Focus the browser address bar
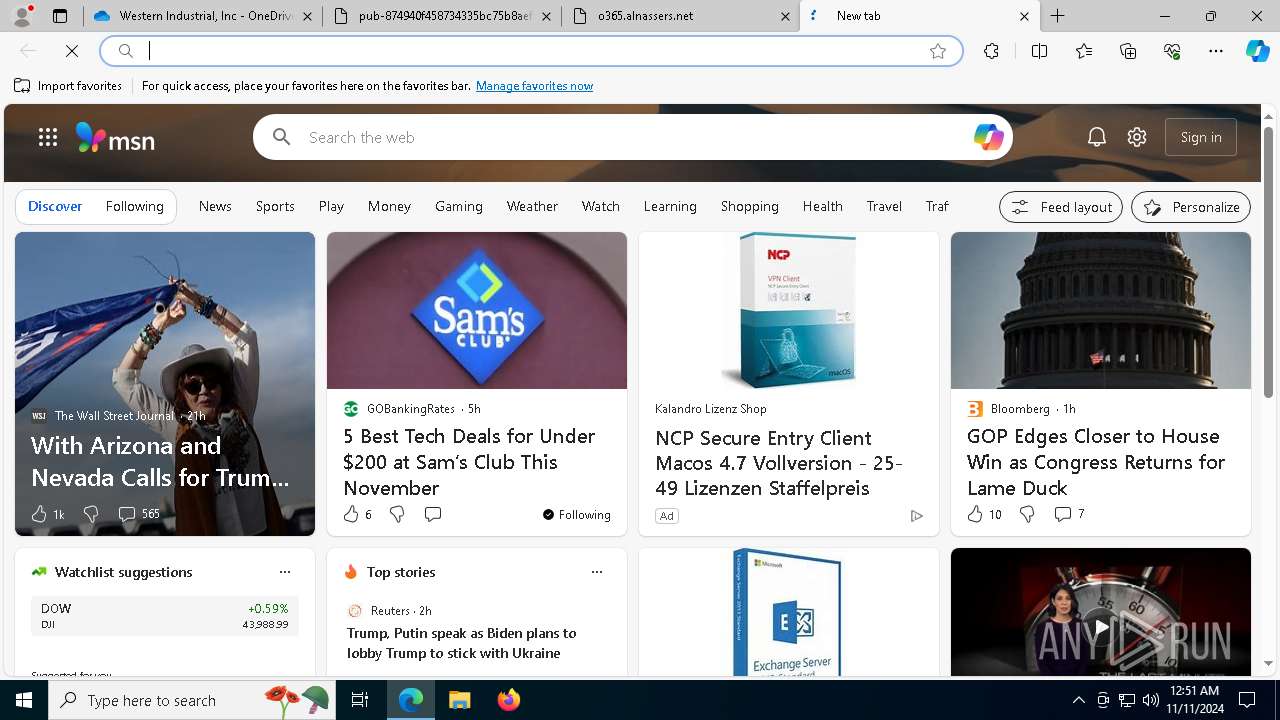 coord(530,51)
